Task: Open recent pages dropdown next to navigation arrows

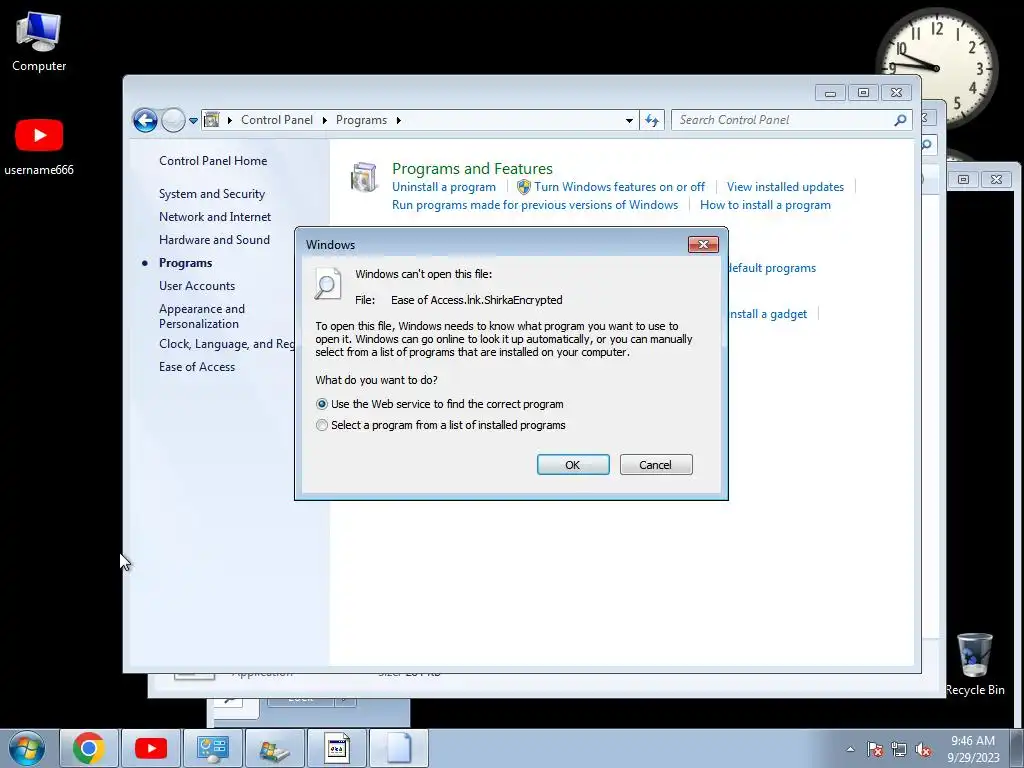Action: click(x=193, y=121)
